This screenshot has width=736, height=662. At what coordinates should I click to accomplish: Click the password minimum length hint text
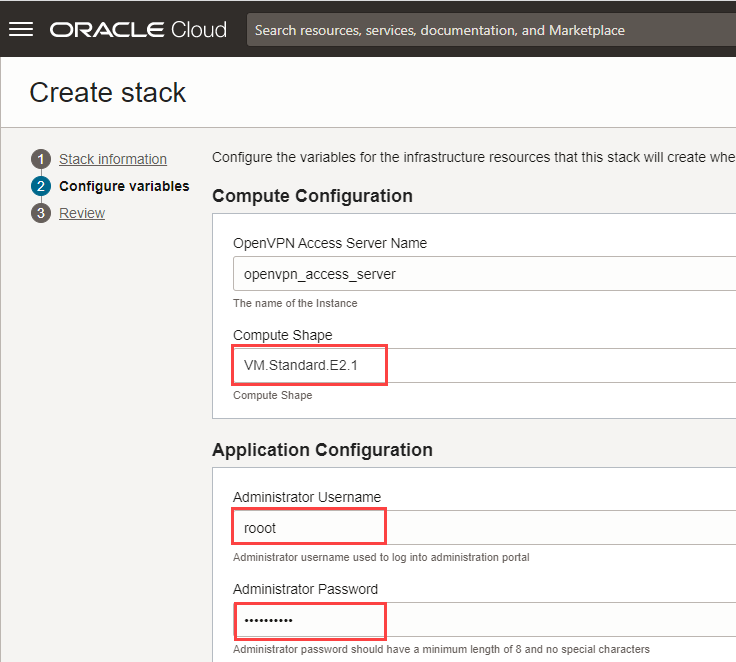441,649
